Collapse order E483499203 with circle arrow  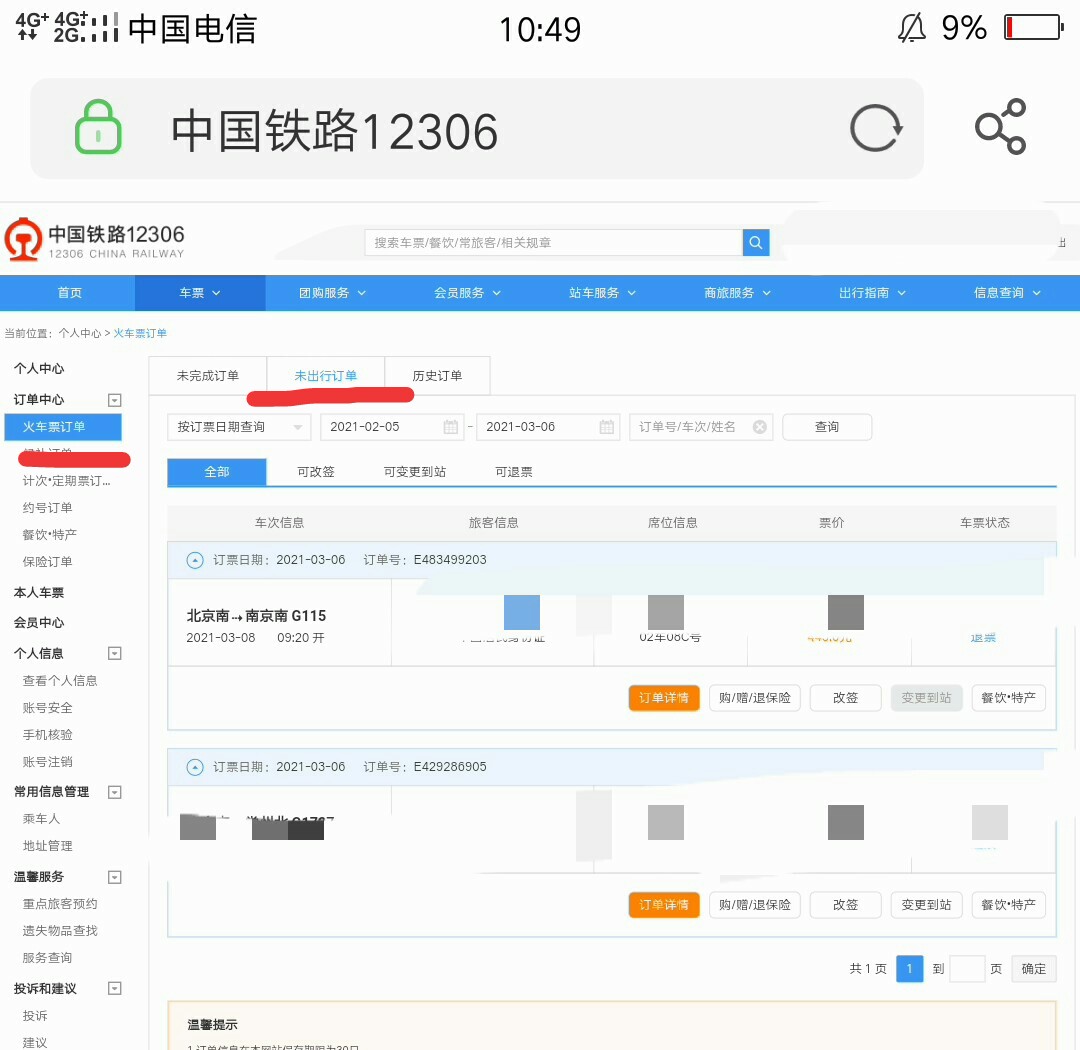pos(195,560)
